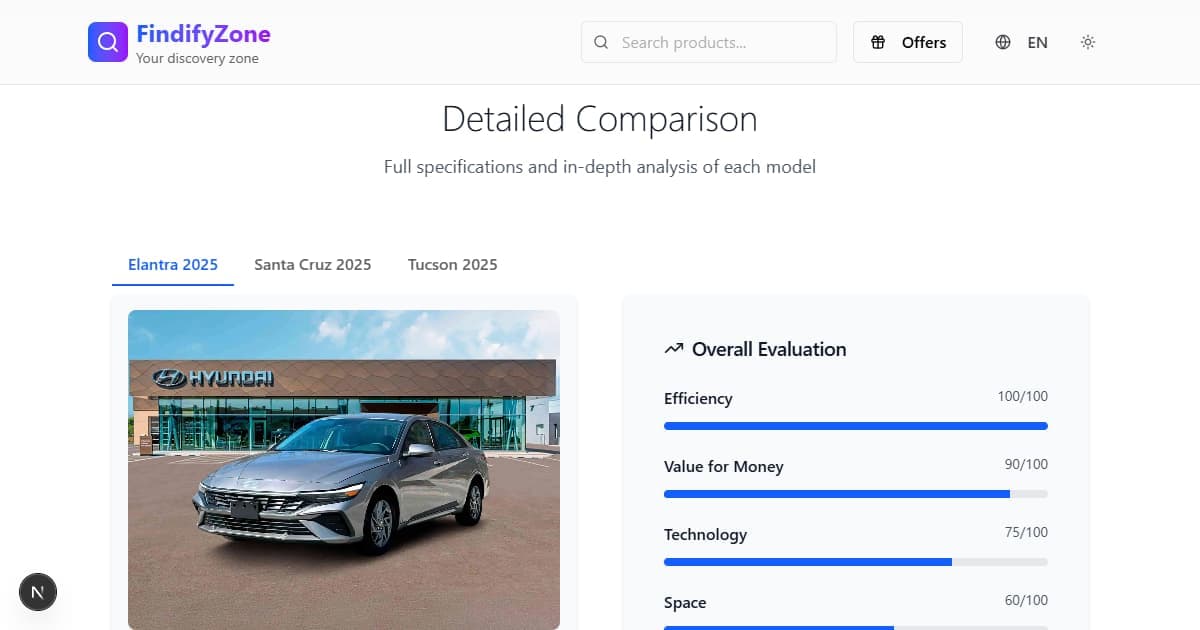Screen dimensions: 1200x630
Task: Select the Elantra 2025 tab
Action: [173, 265]
